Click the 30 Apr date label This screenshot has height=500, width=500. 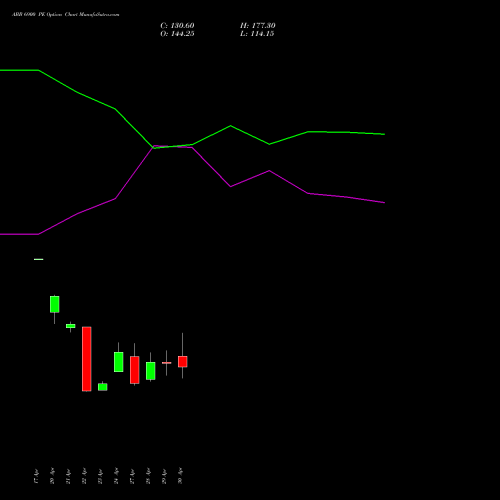[180, 476]
